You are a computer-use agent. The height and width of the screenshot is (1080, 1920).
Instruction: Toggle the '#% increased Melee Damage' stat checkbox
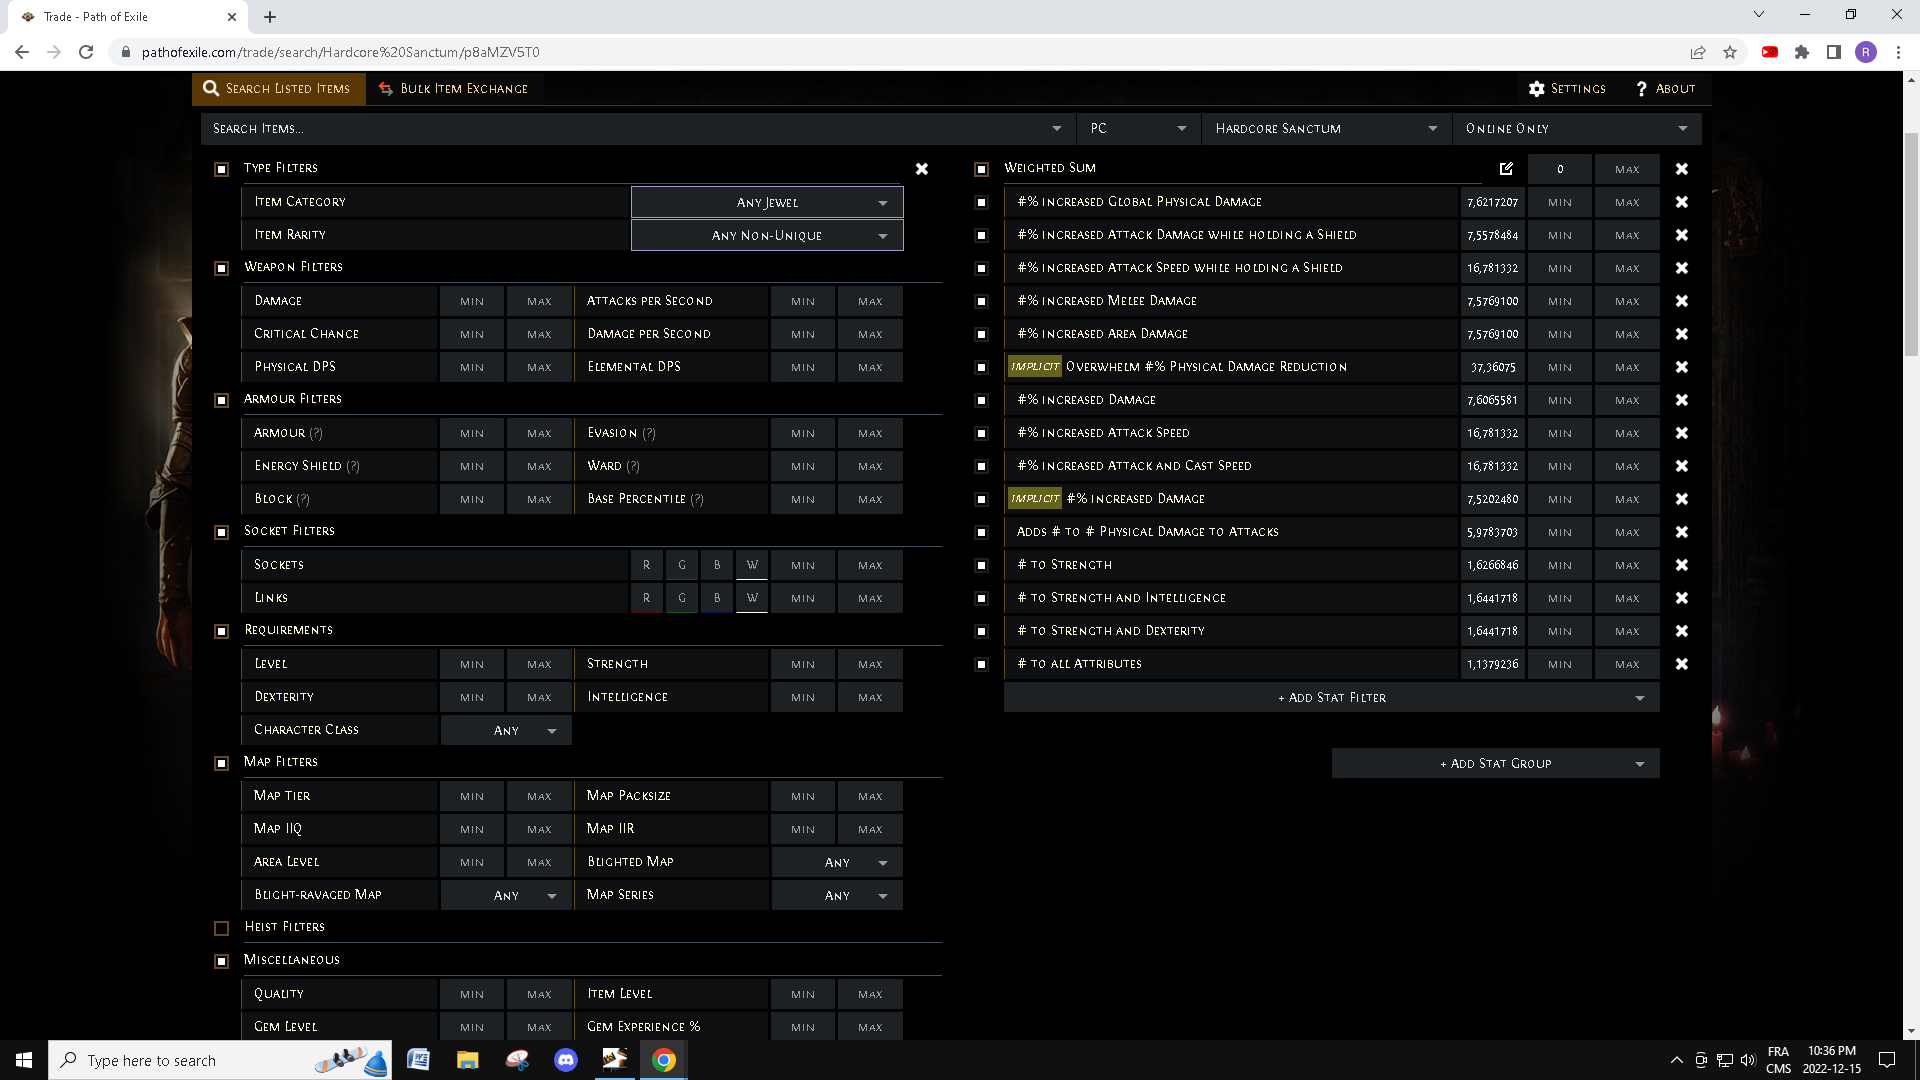tap(981, 300)
